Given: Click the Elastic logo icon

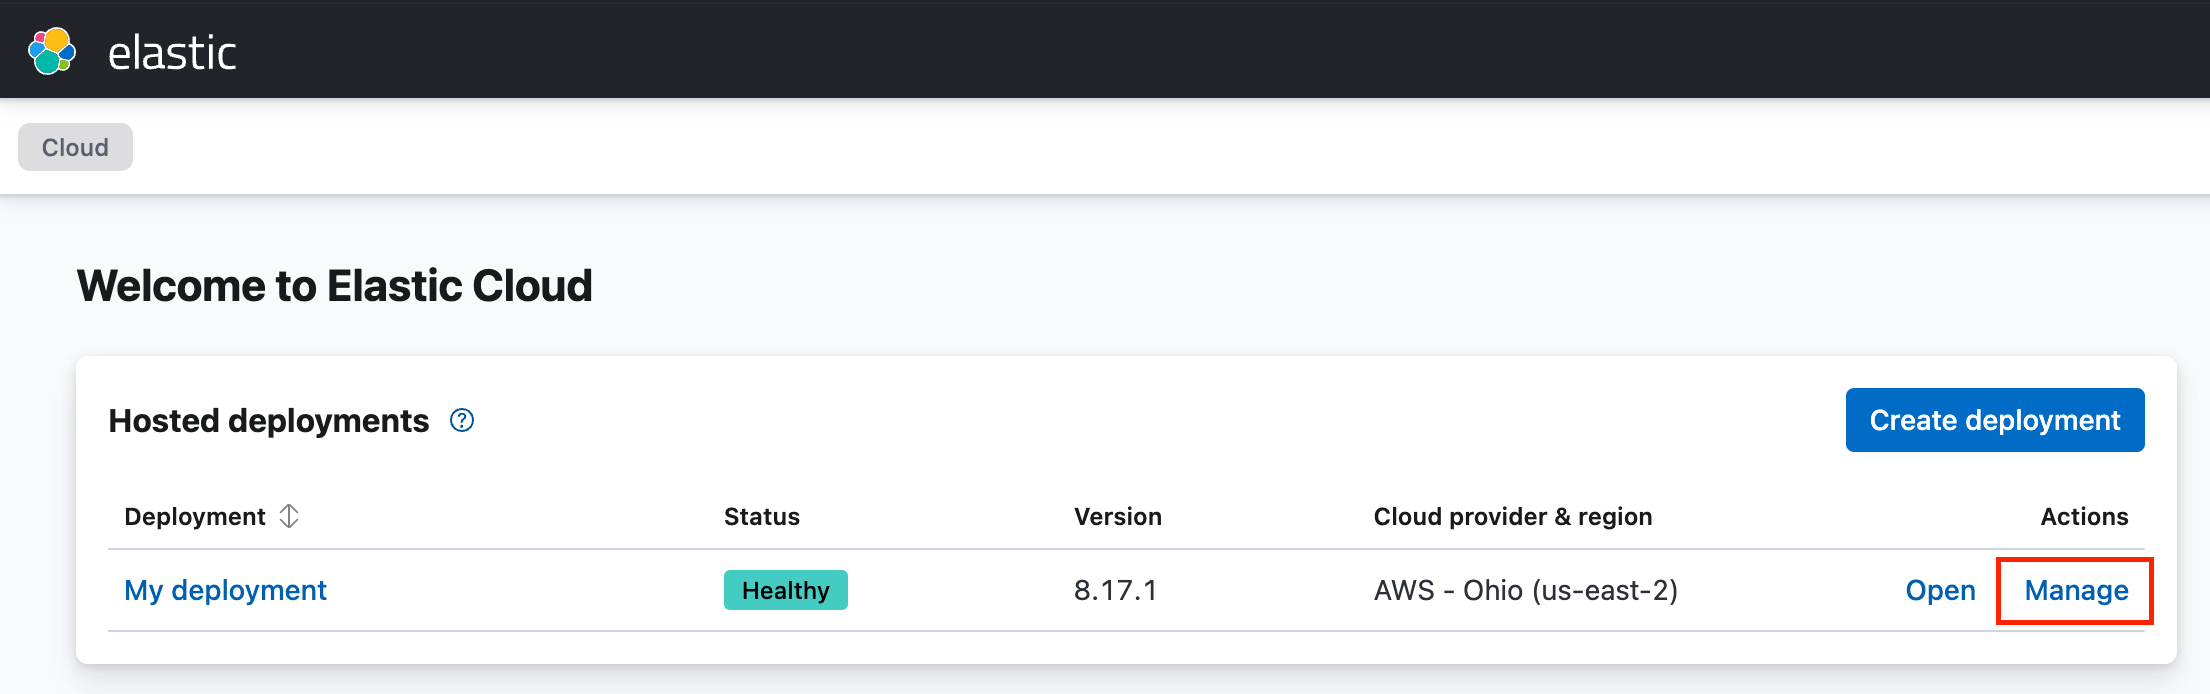Looking at the screenshot, I should pyautogui.click(x=52, y=51).
